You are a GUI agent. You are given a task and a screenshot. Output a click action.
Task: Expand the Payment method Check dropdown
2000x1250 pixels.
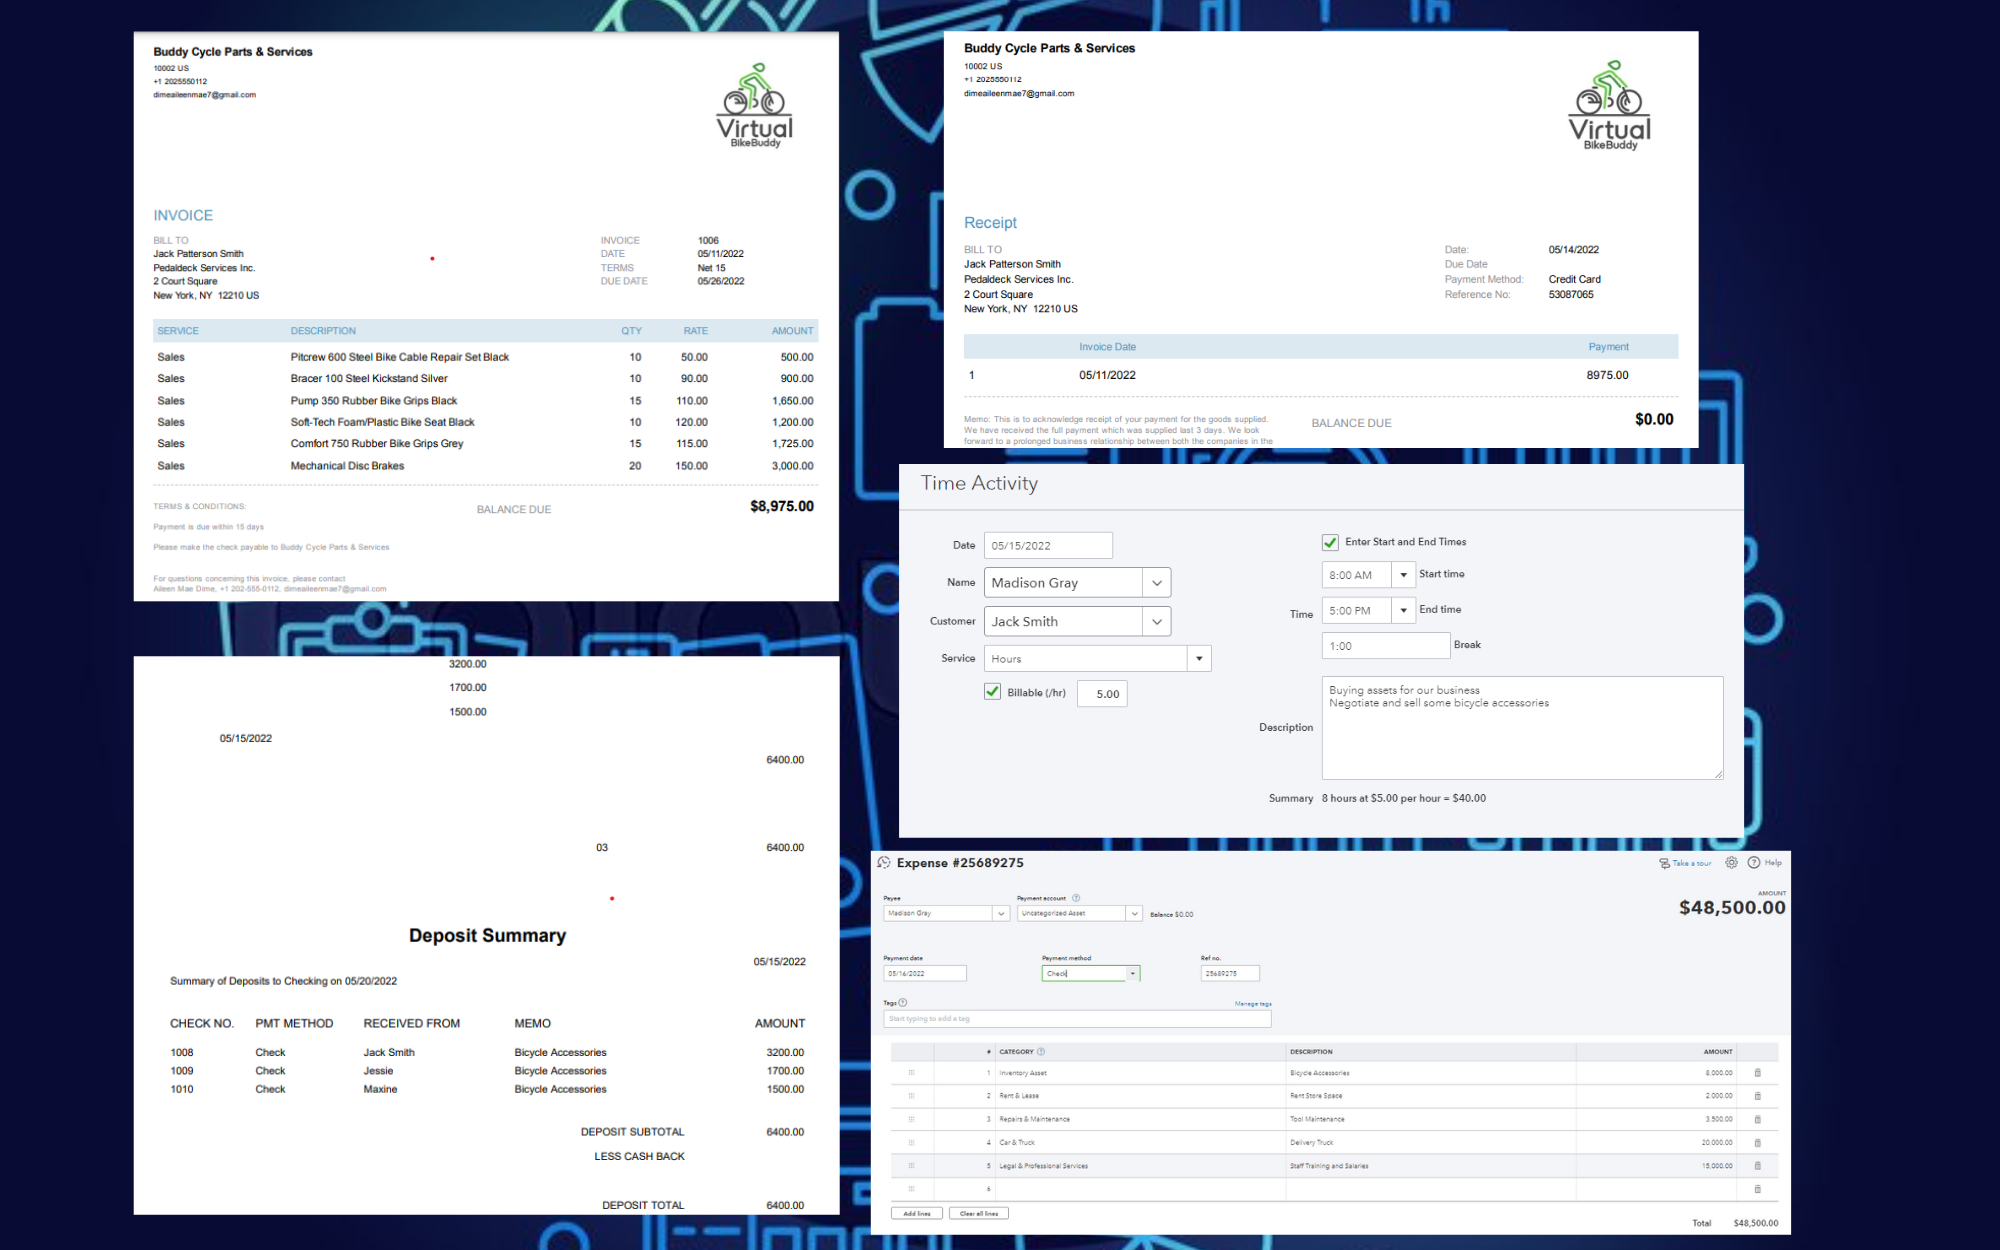click(x=1132, y=973)
